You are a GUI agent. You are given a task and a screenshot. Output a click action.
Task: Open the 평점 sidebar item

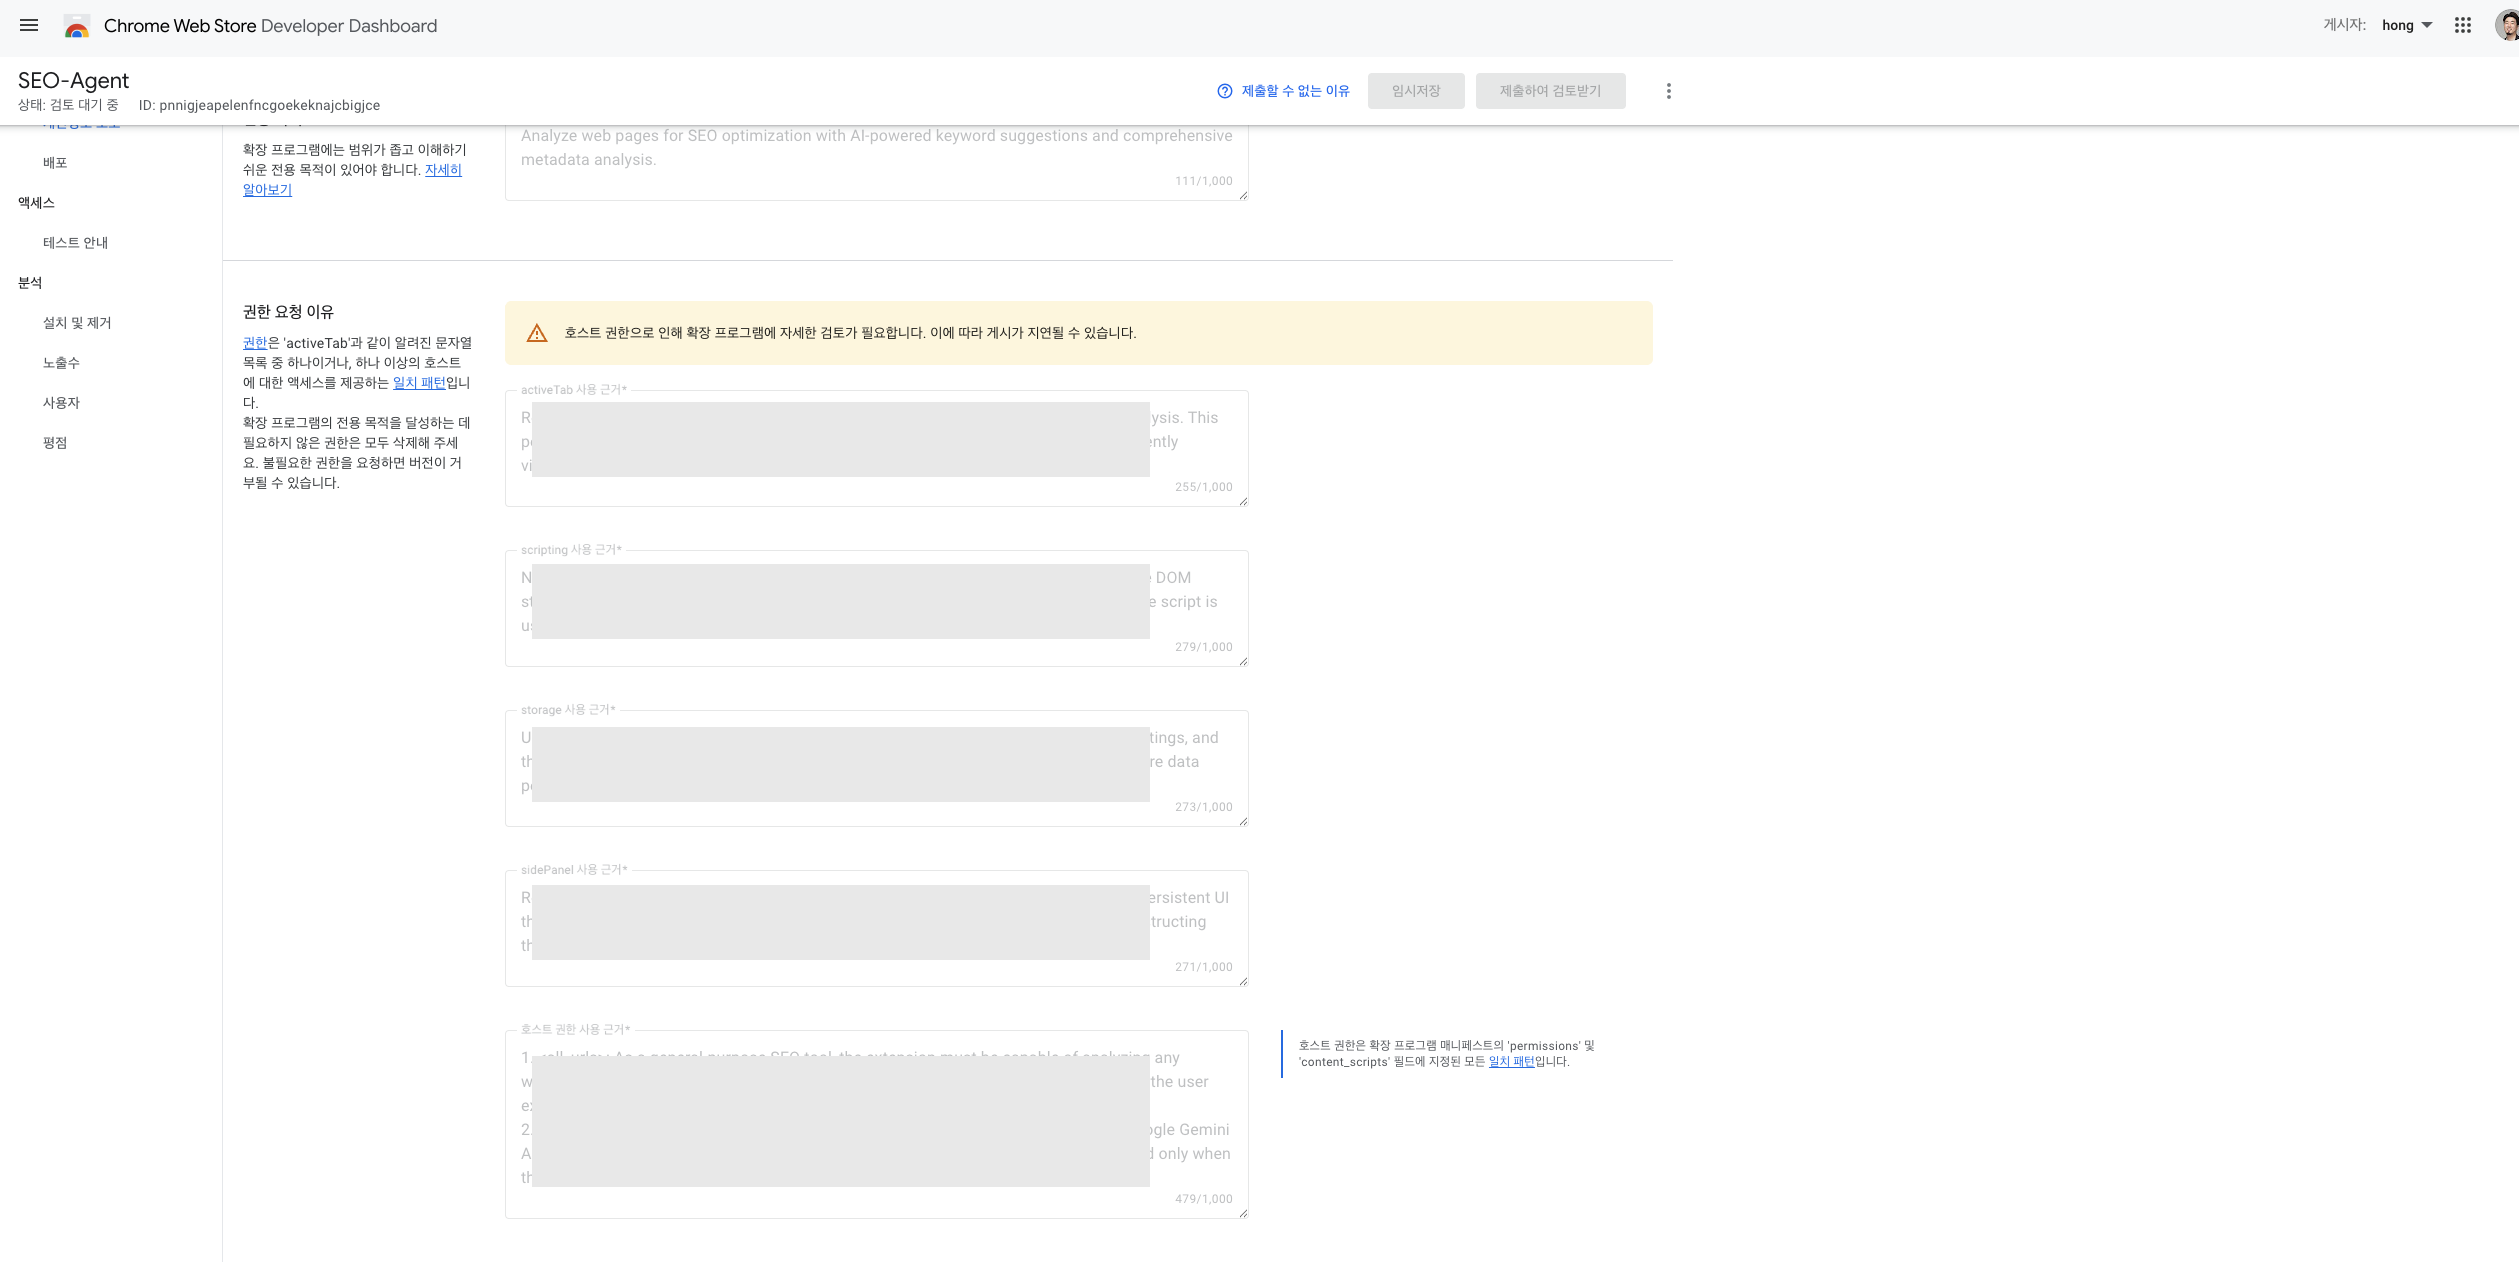pyautogui.click(x=55, y=443)
